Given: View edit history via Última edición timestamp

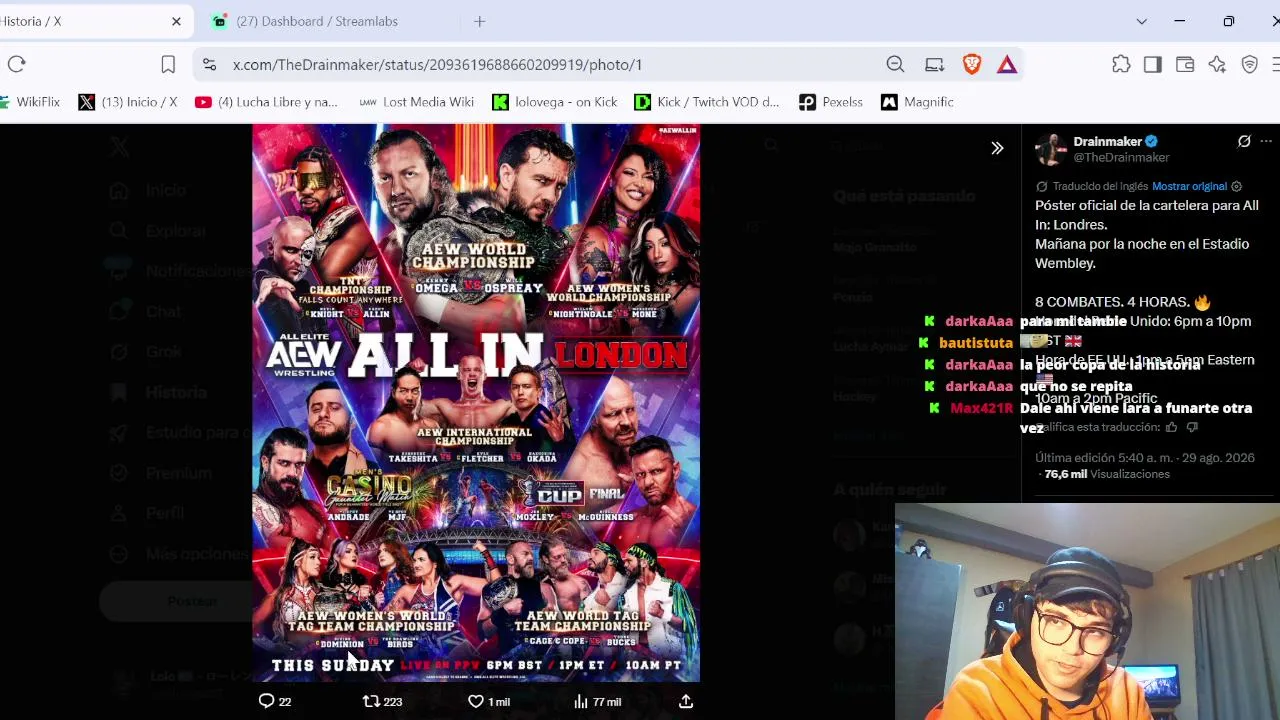Looking at the screenshot, I should tap(1145, 458).
